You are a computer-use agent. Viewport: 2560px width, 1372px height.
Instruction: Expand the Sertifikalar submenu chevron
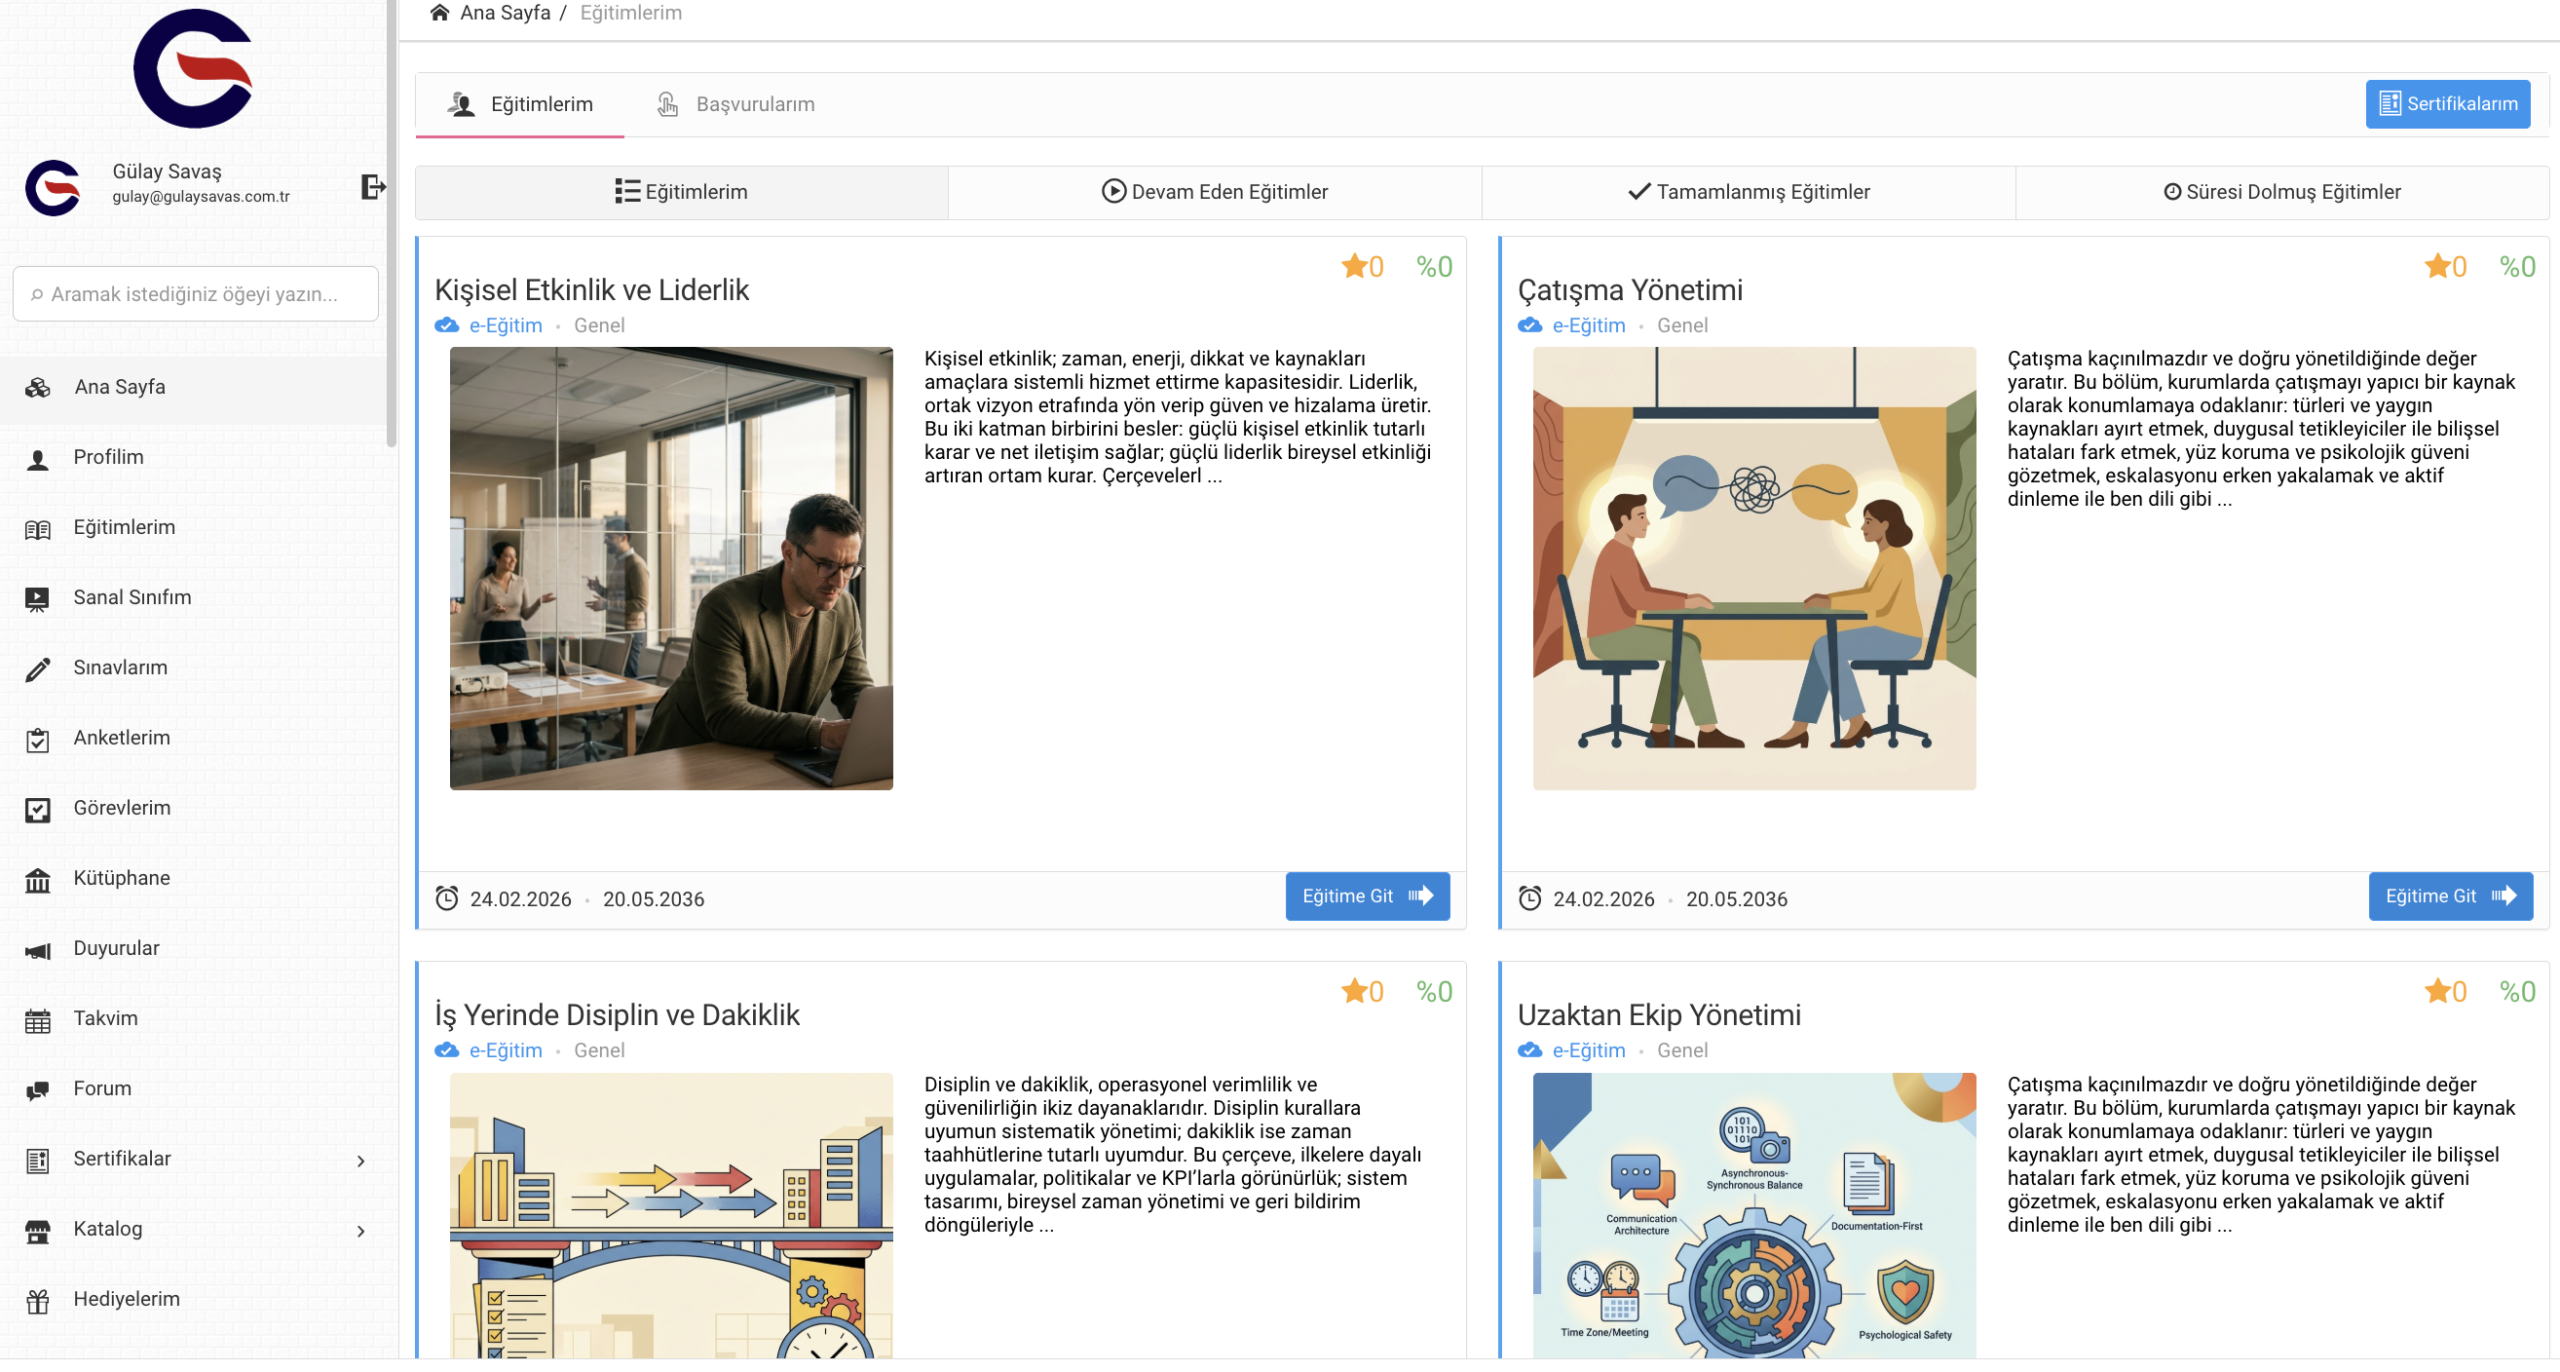pos(361,1161)
